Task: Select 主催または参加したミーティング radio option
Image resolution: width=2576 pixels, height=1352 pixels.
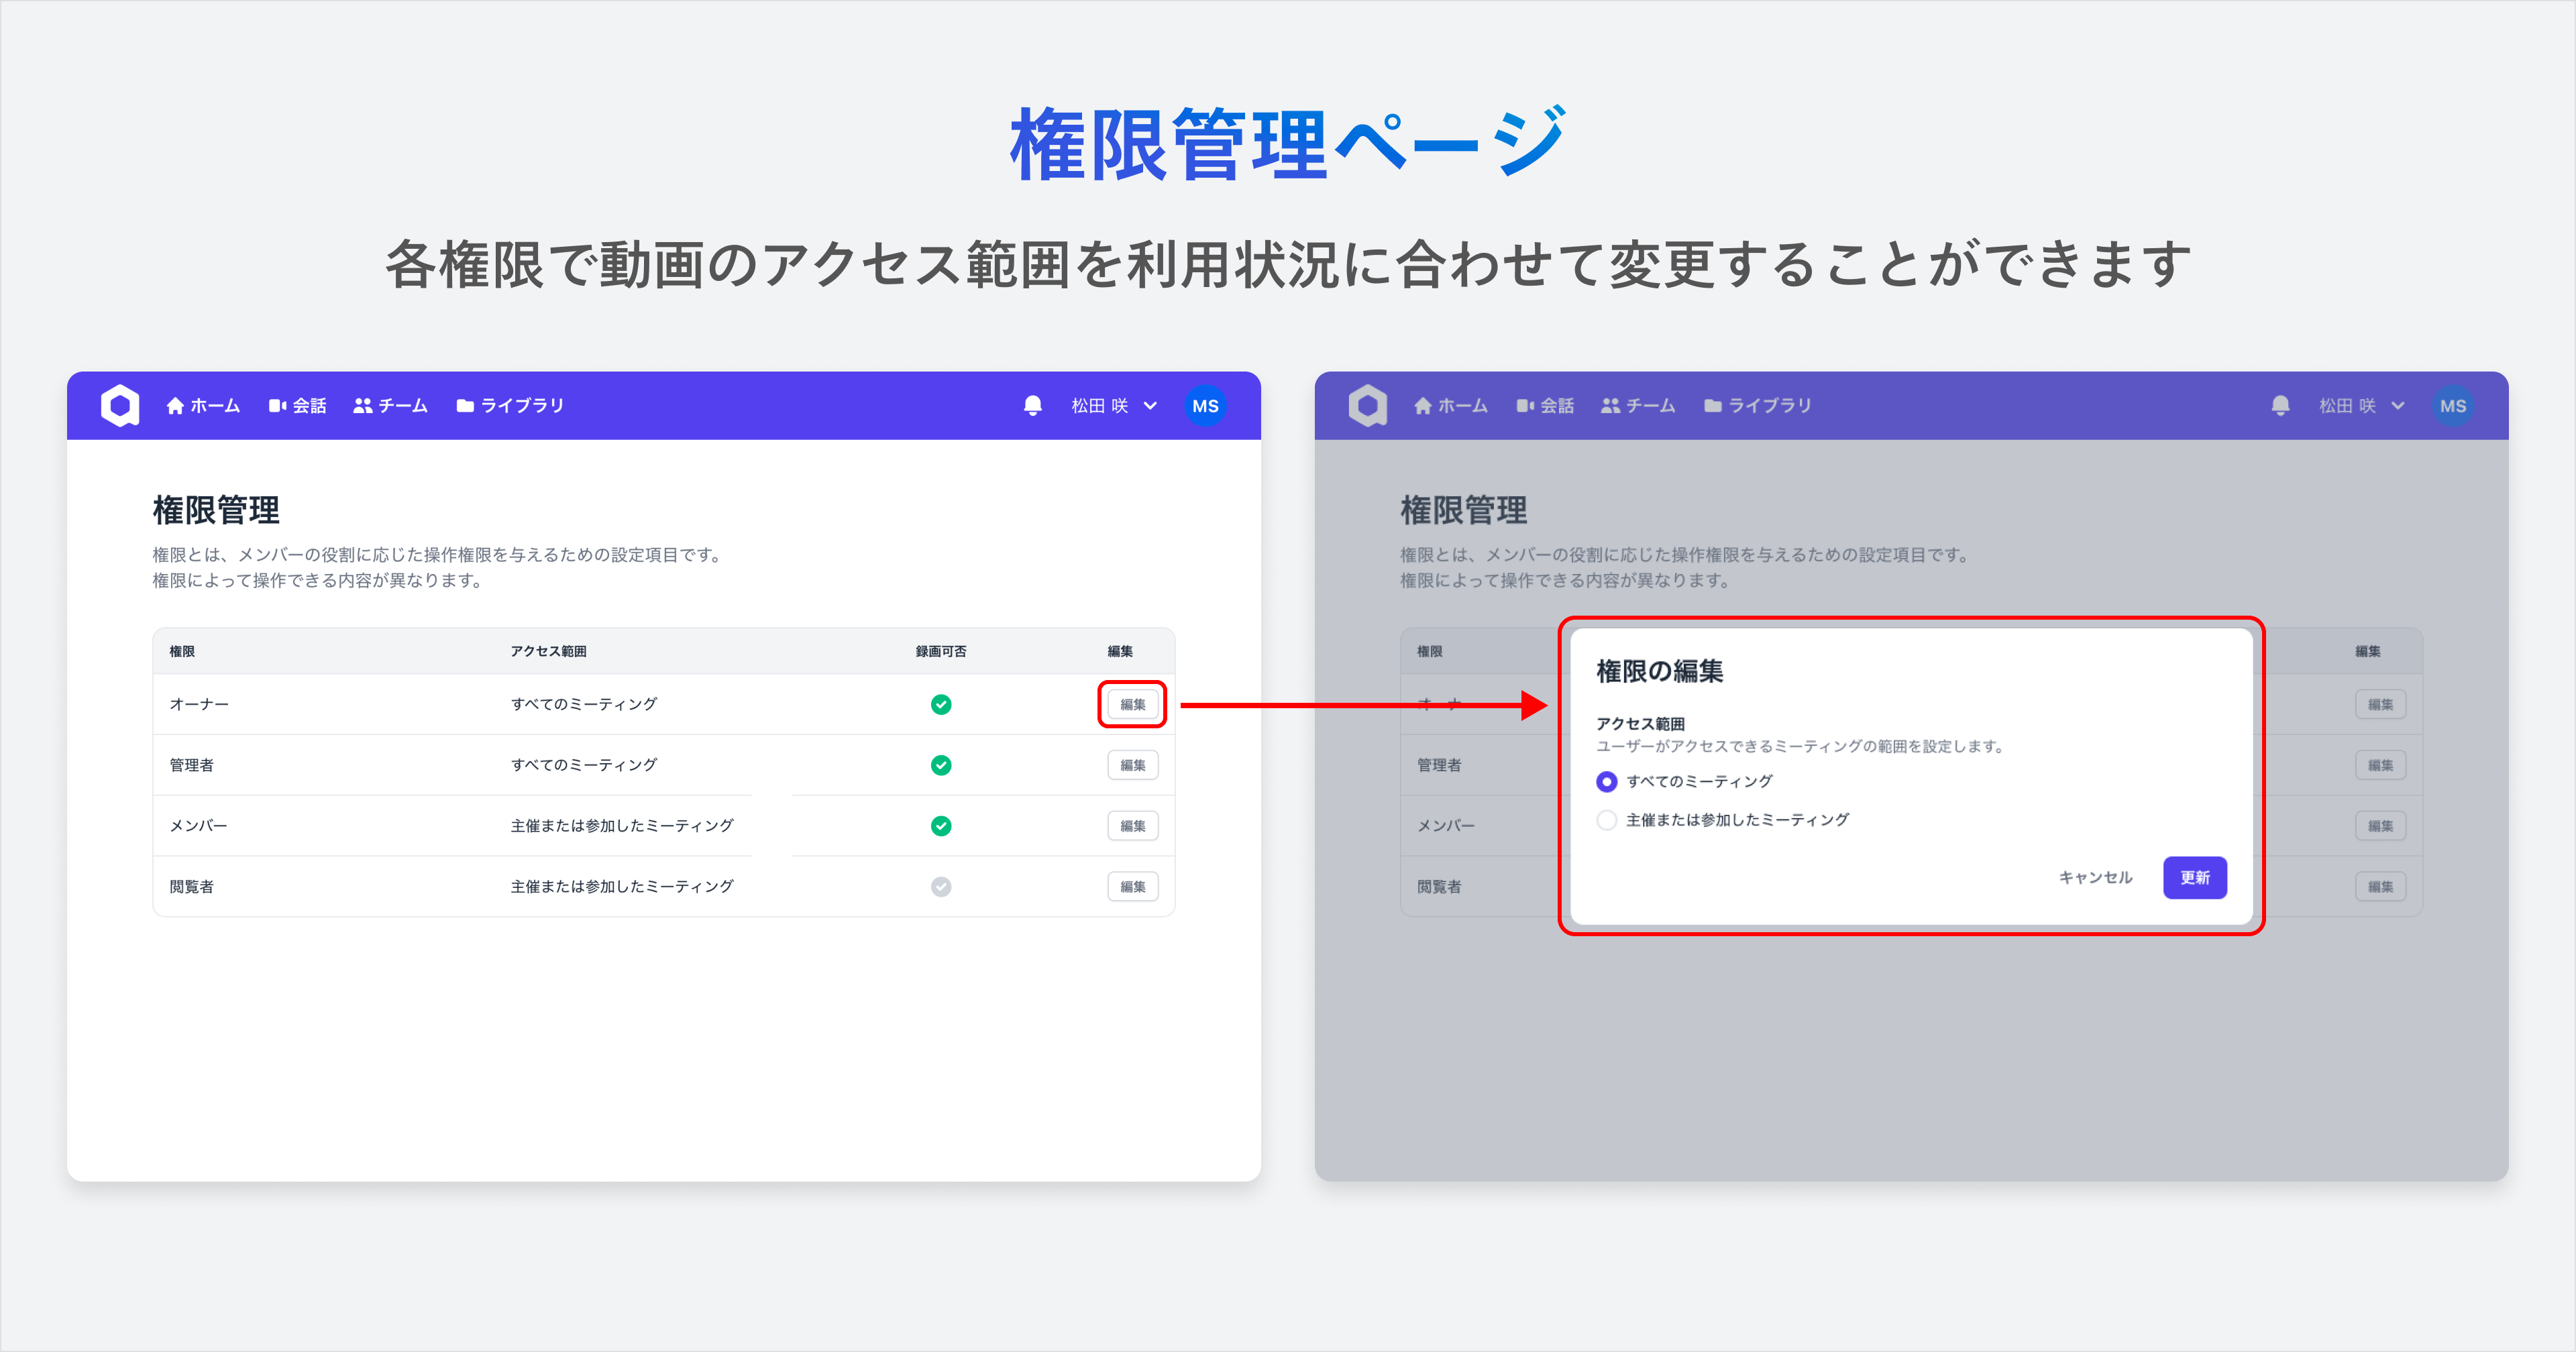Action: [1606, 820]
